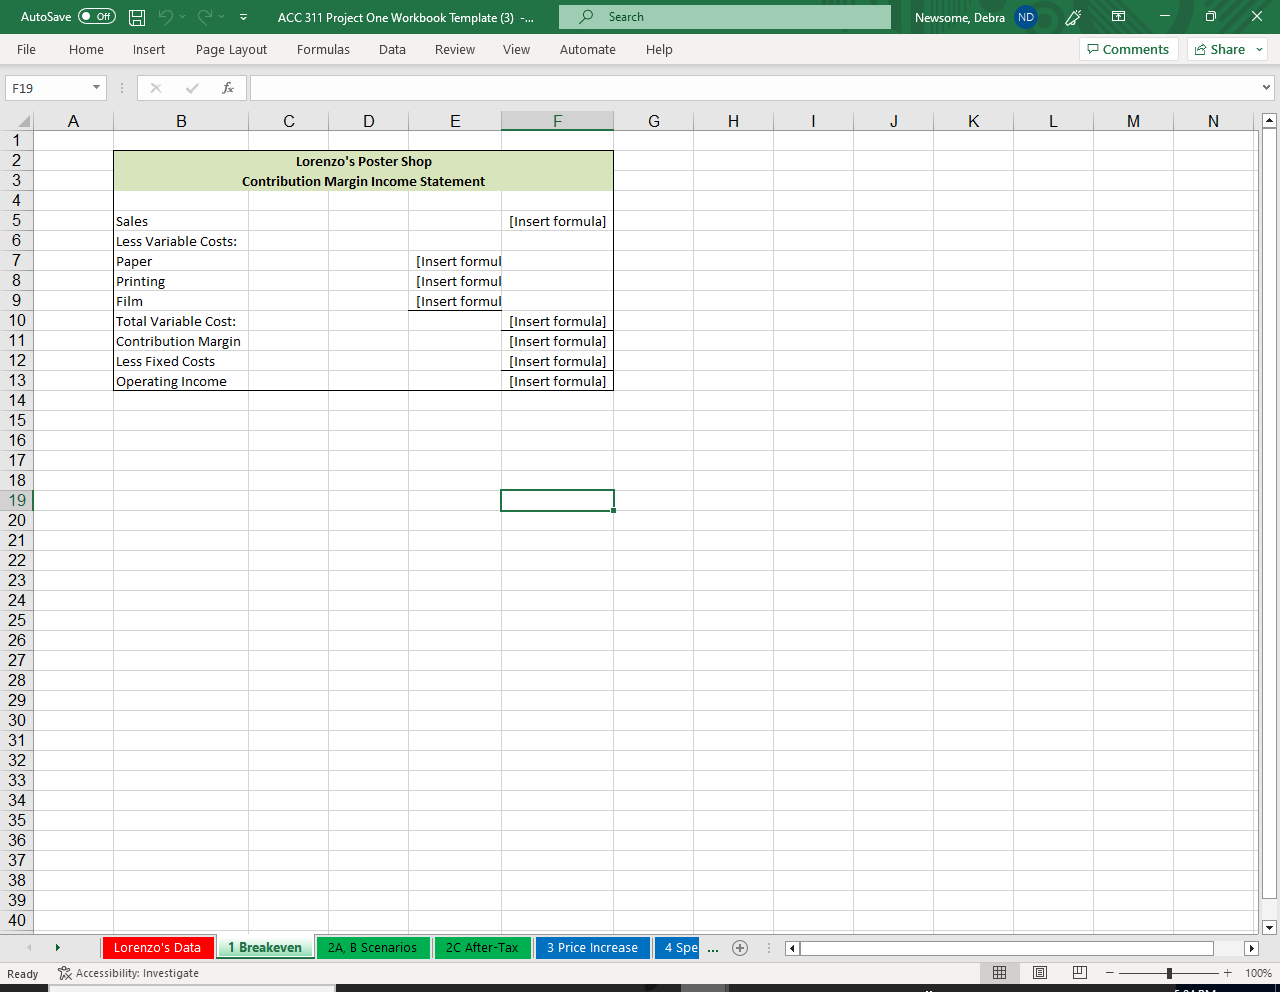Click the Insert Function fx icon
The width and height of the screenshot is (1280, 992).
tap(228, 88)
